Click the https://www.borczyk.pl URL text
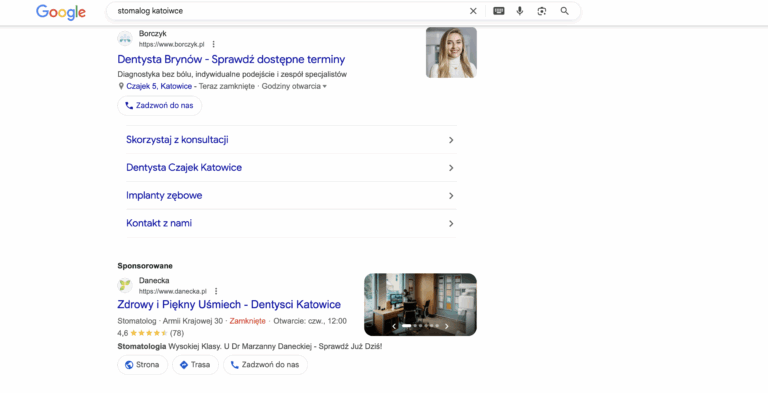The image size is (768, 393). (x=171, y=44)
